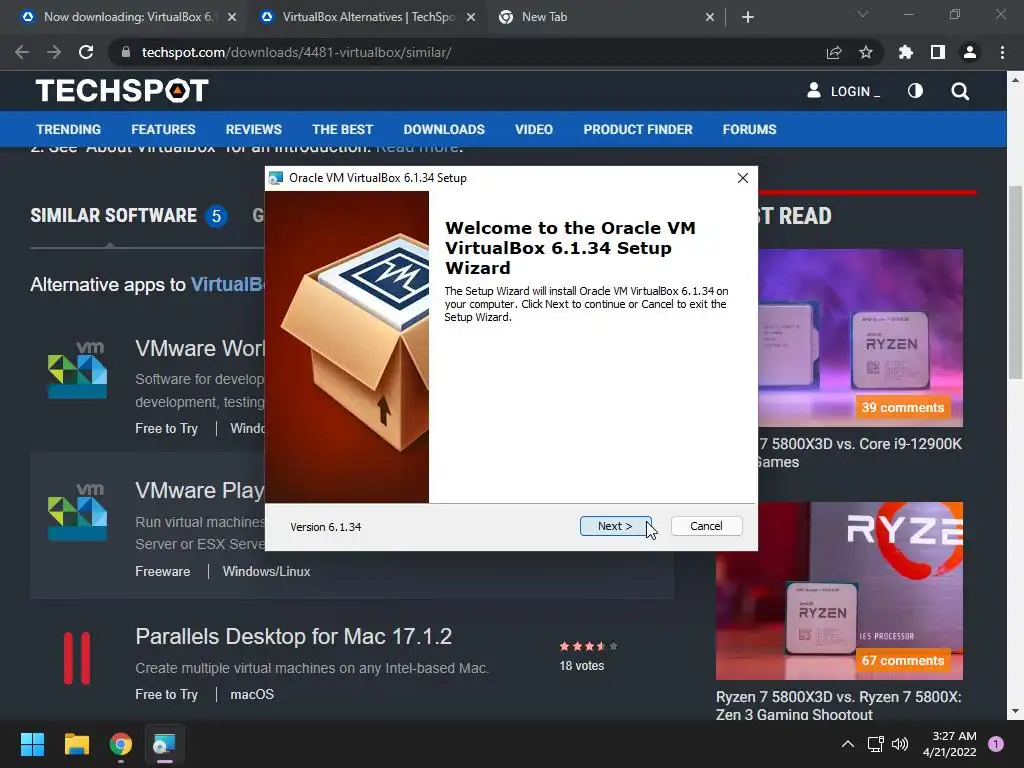Share this page via the share icon
This screenshot has height=768, width=1024.
834,52
